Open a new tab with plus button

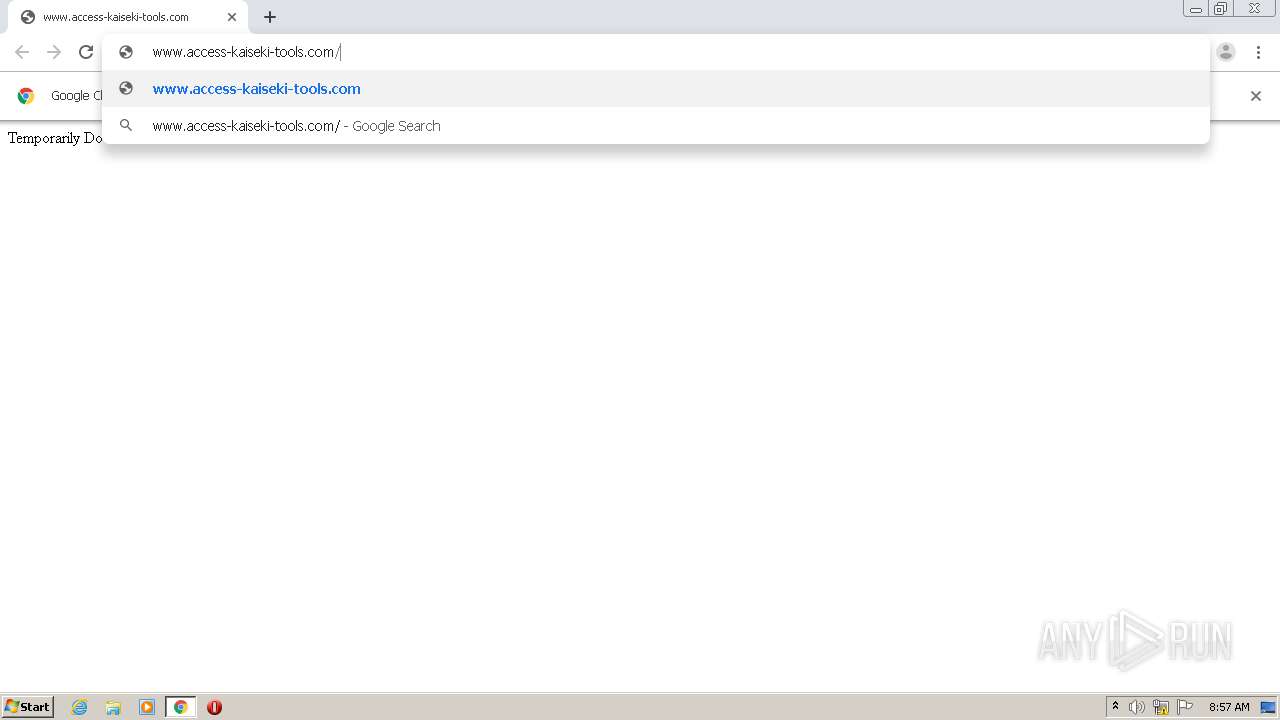click(270, 17)
